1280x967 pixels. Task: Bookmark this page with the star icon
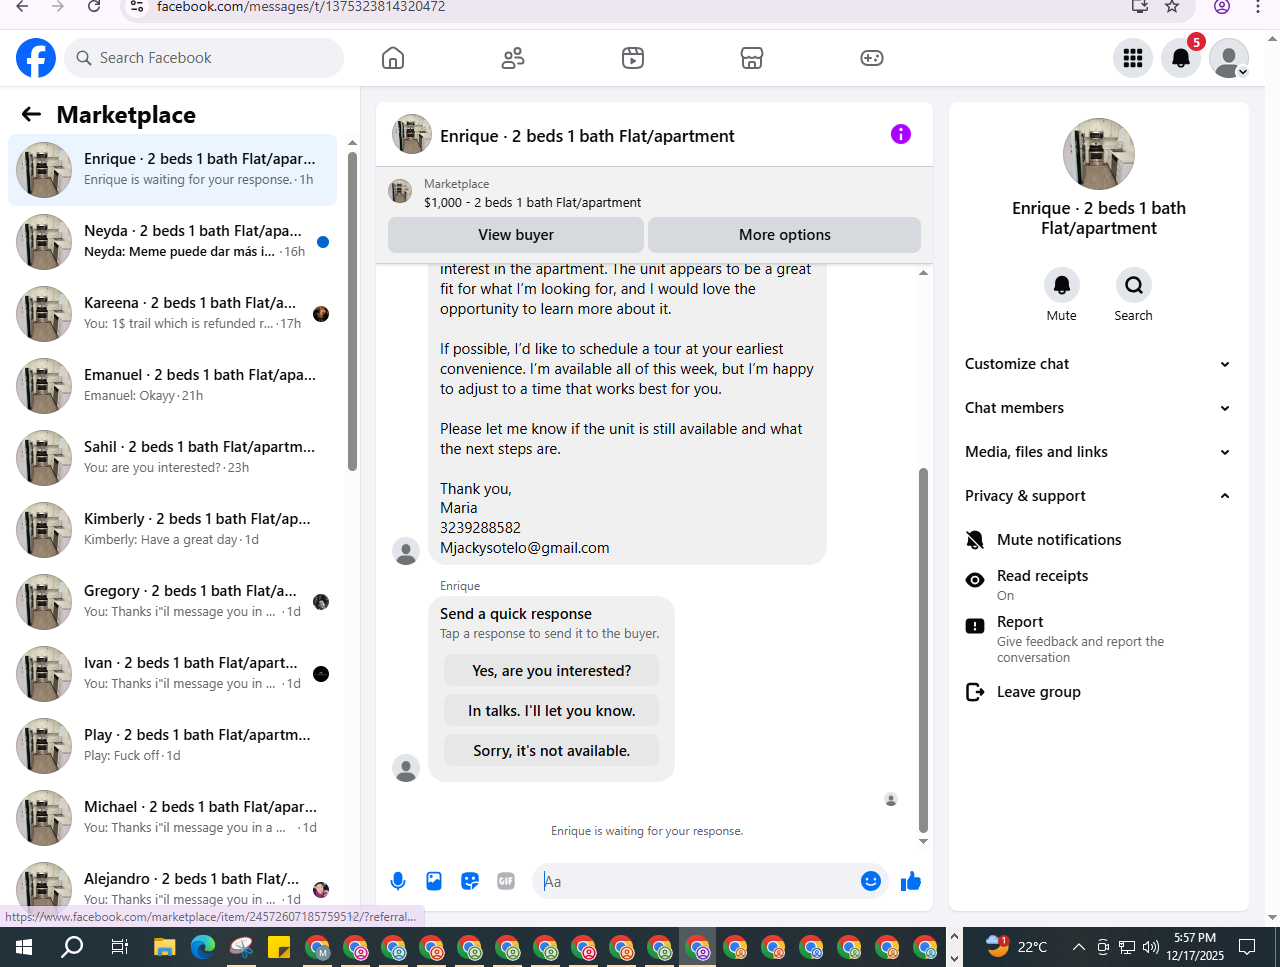click(1172, 6)
